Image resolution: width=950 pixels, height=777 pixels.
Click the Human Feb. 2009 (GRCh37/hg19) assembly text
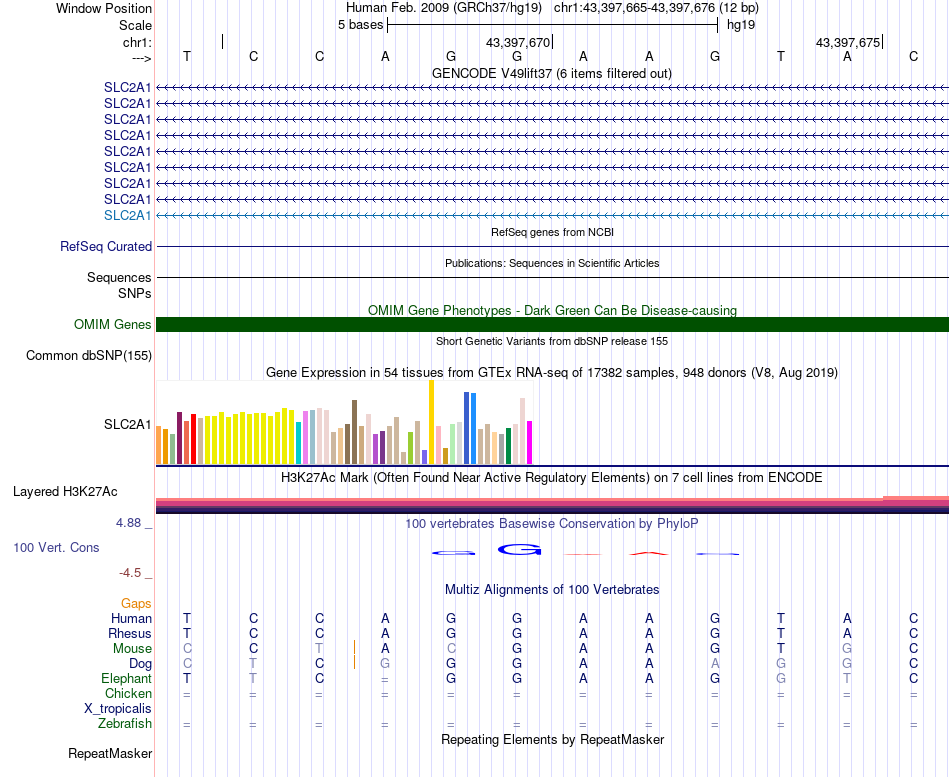click(x=443, y=8)
